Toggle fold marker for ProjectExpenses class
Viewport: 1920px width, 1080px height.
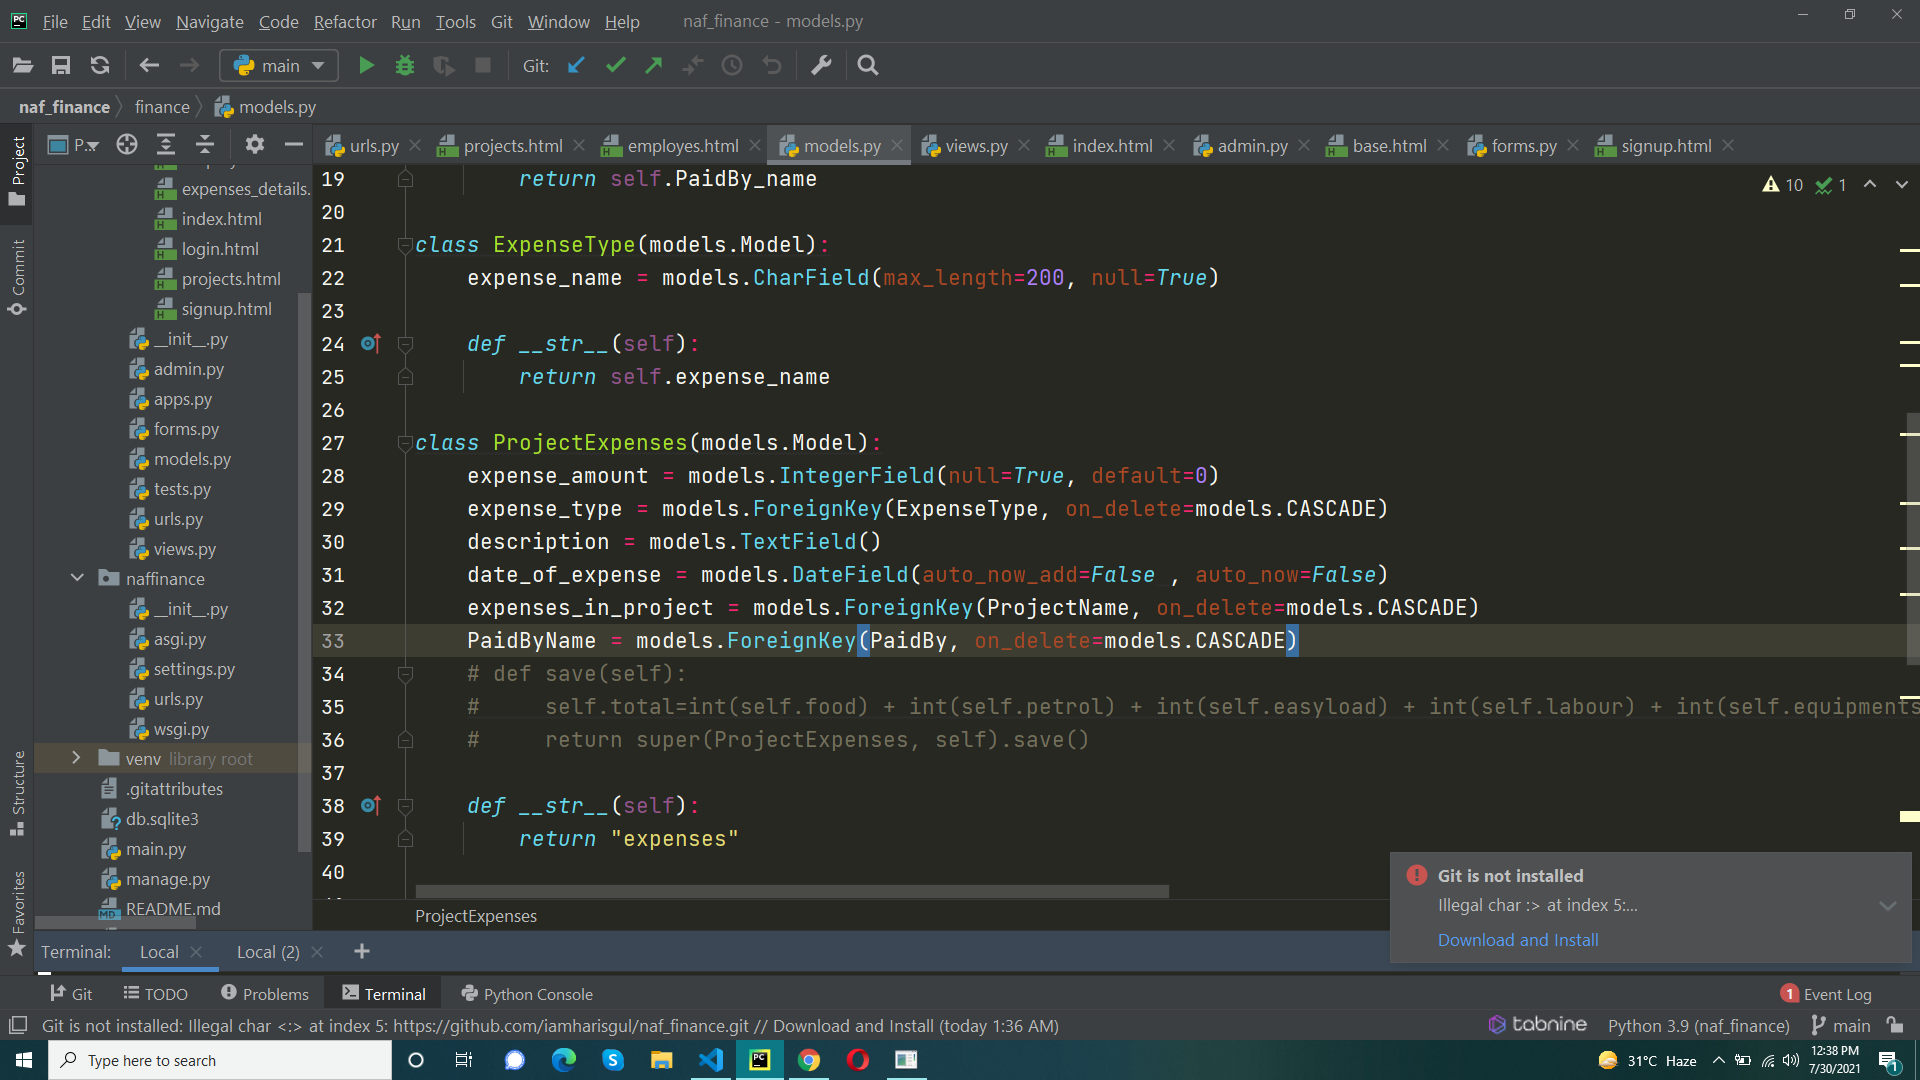(x=405, y=443)
